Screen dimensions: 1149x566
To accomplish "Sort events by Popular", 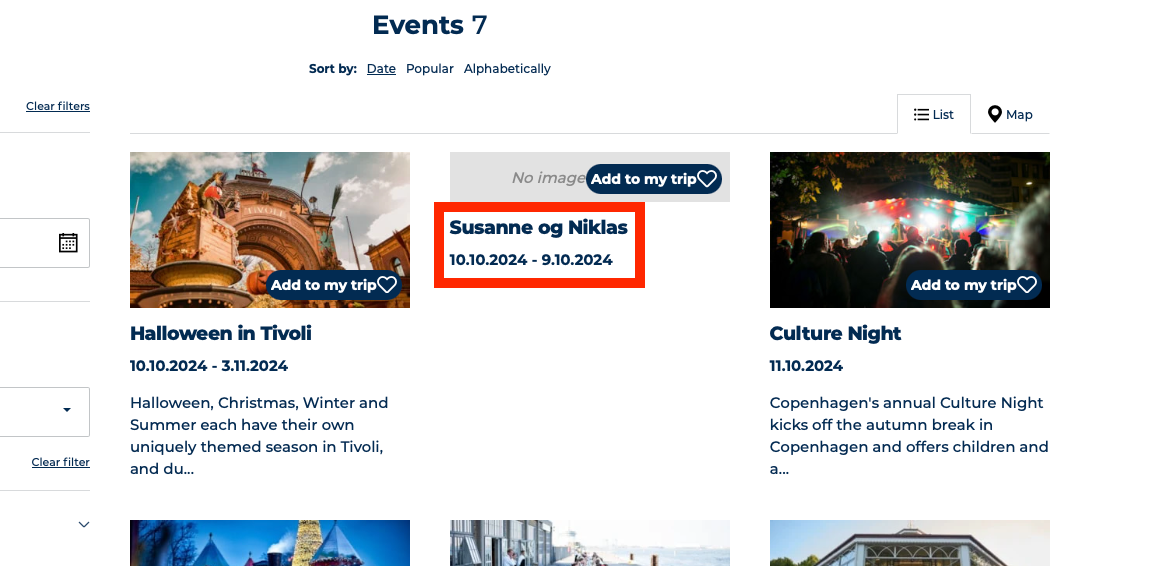I will tap(429, 69).
